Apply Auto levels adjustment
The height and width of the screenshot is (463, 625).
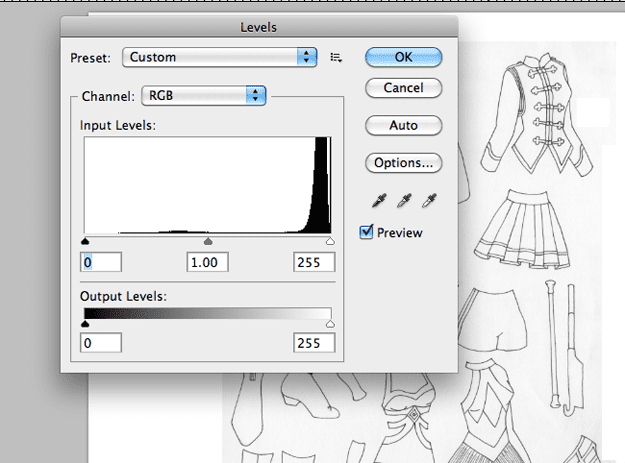(x=403, y=126)
